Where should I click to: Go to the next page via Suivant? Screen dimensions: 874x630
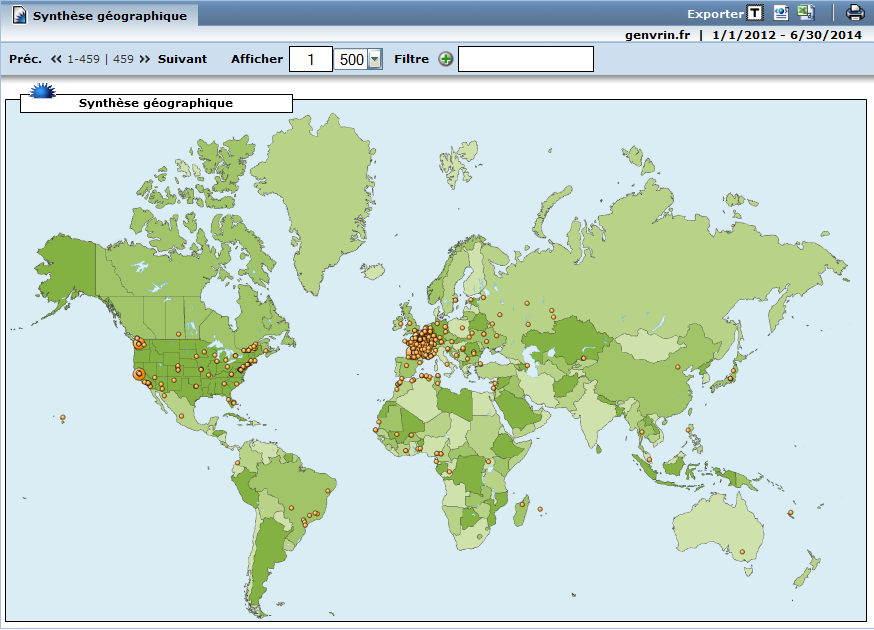180,59
